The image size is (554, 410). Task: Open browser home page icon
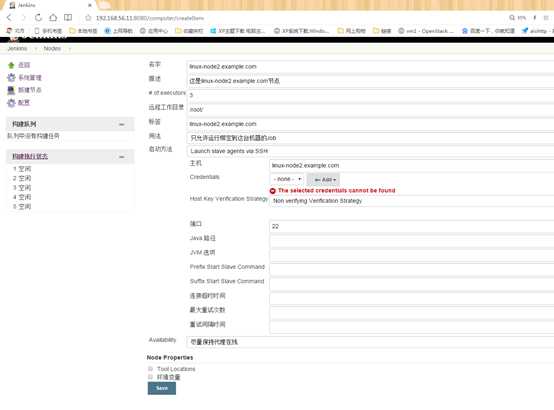coord(53,17)
